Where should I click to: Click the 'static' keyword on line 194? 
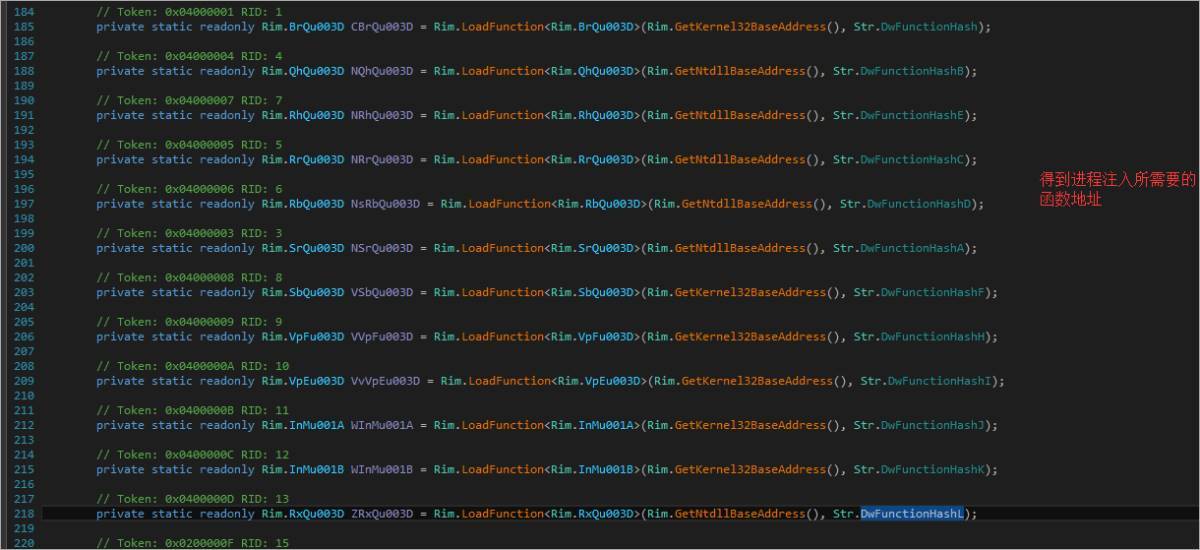[x=171, y=159]
